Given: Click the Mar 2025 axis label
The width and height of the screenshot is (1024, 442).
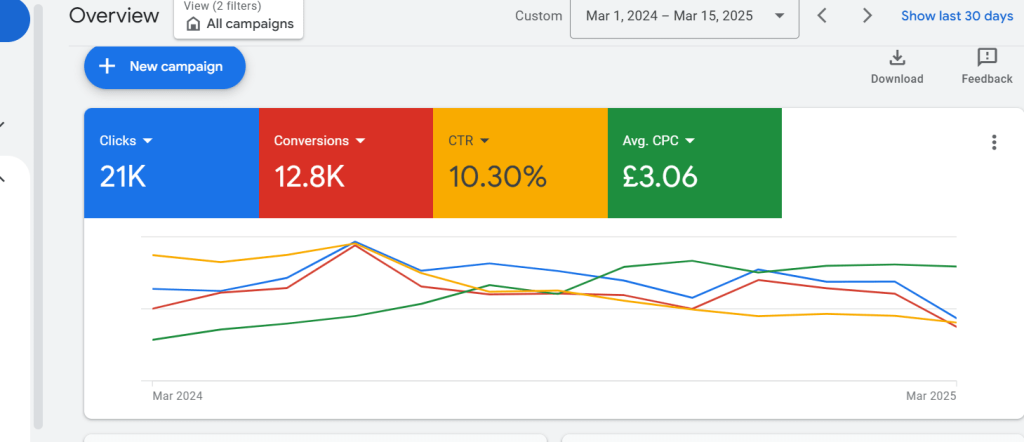Looking at the screenshot, I should (x=931, y=396).
